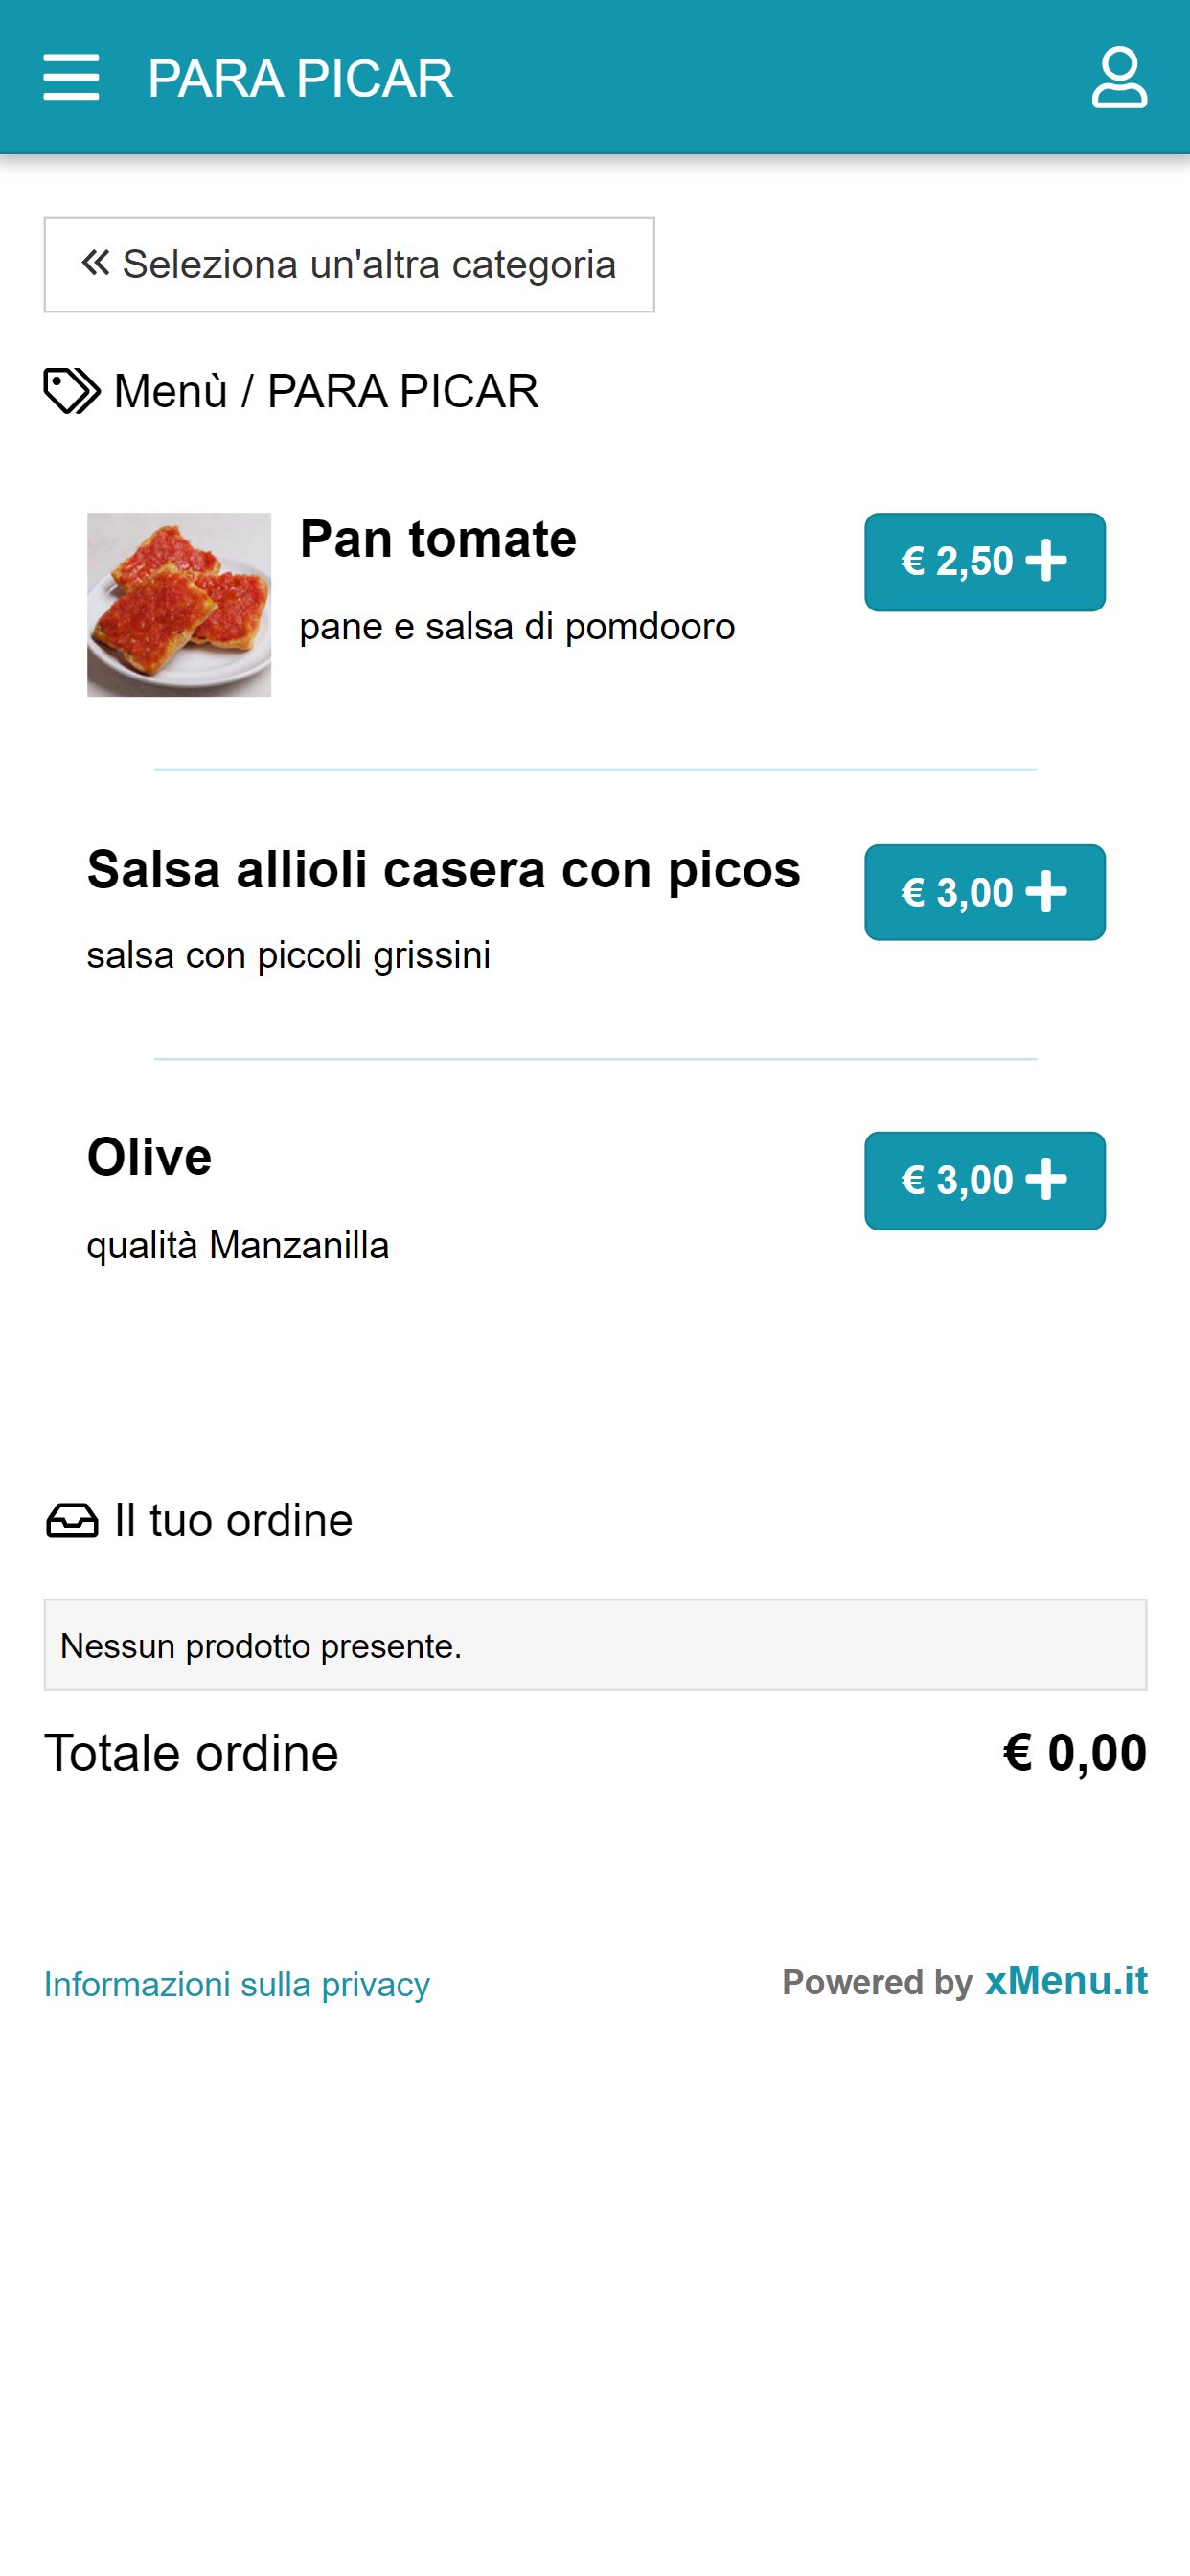Click the Totale ordine € 0,00 amount

(1075, 1753)
